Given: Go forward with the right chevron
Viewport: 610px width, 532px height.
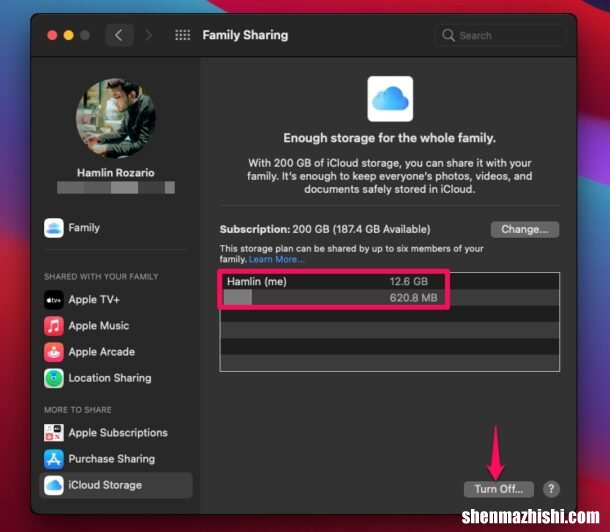Looking at the screenshot, I should coord(148,35).
